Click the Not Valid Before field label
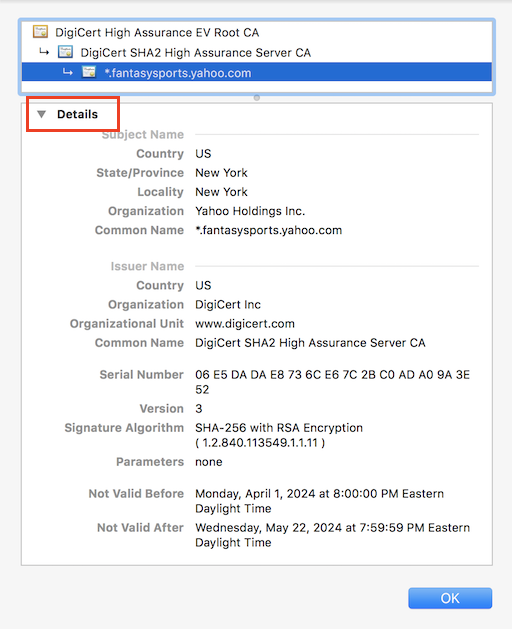512x629 pixels. tap(136, 493)
